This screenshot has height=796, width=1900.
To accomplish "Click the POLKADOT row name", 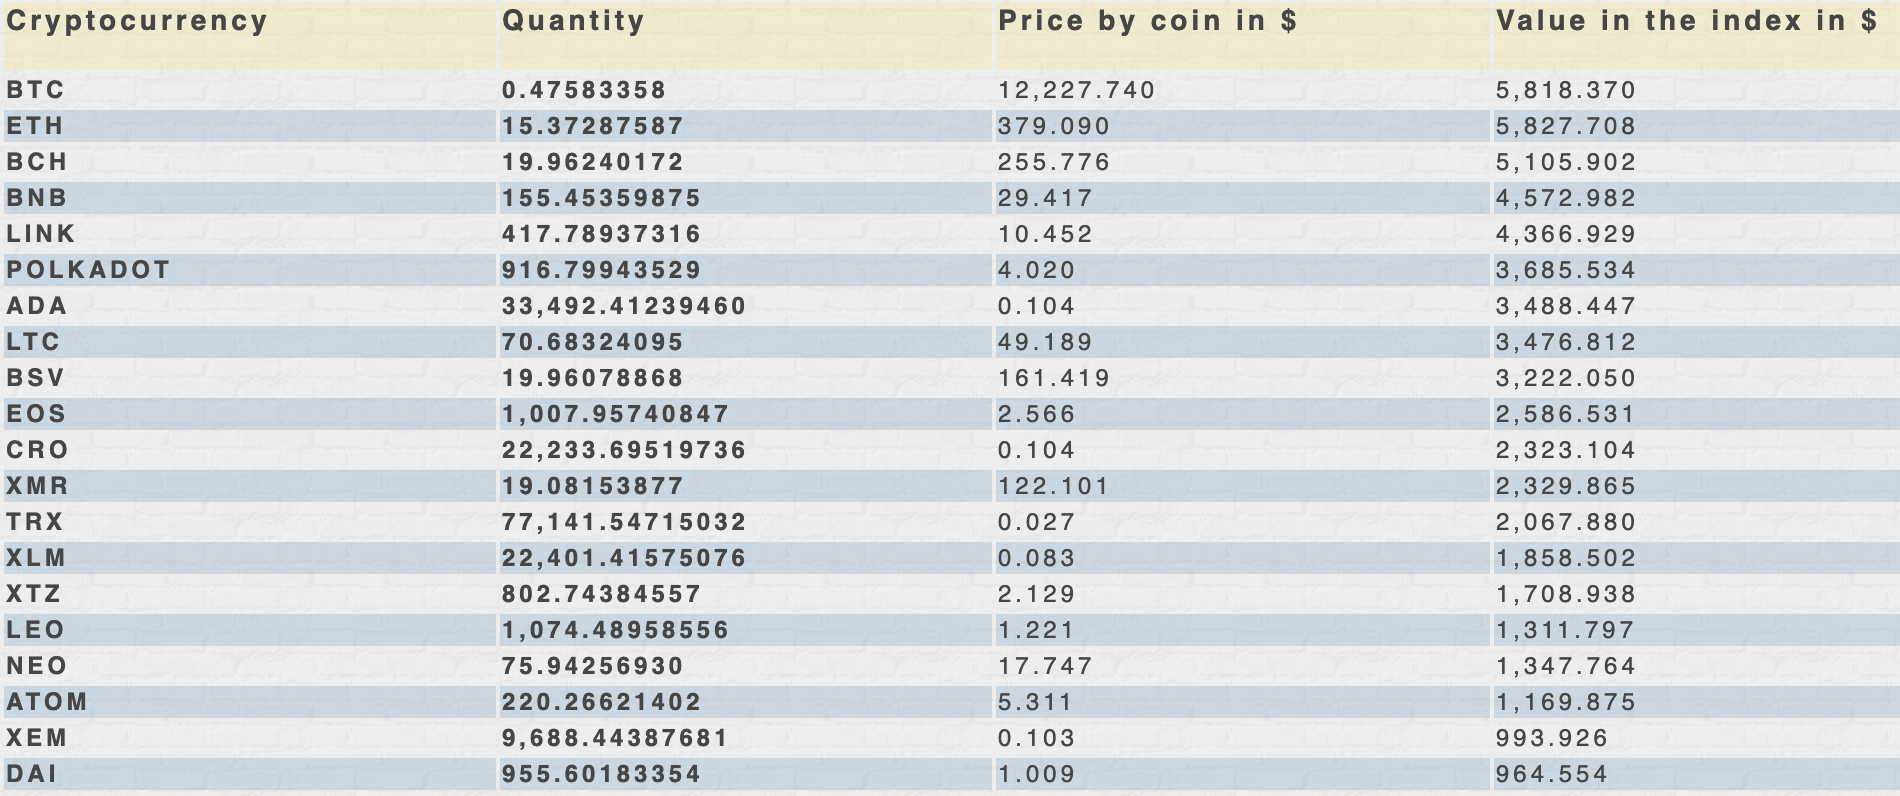I will (89, 270).
